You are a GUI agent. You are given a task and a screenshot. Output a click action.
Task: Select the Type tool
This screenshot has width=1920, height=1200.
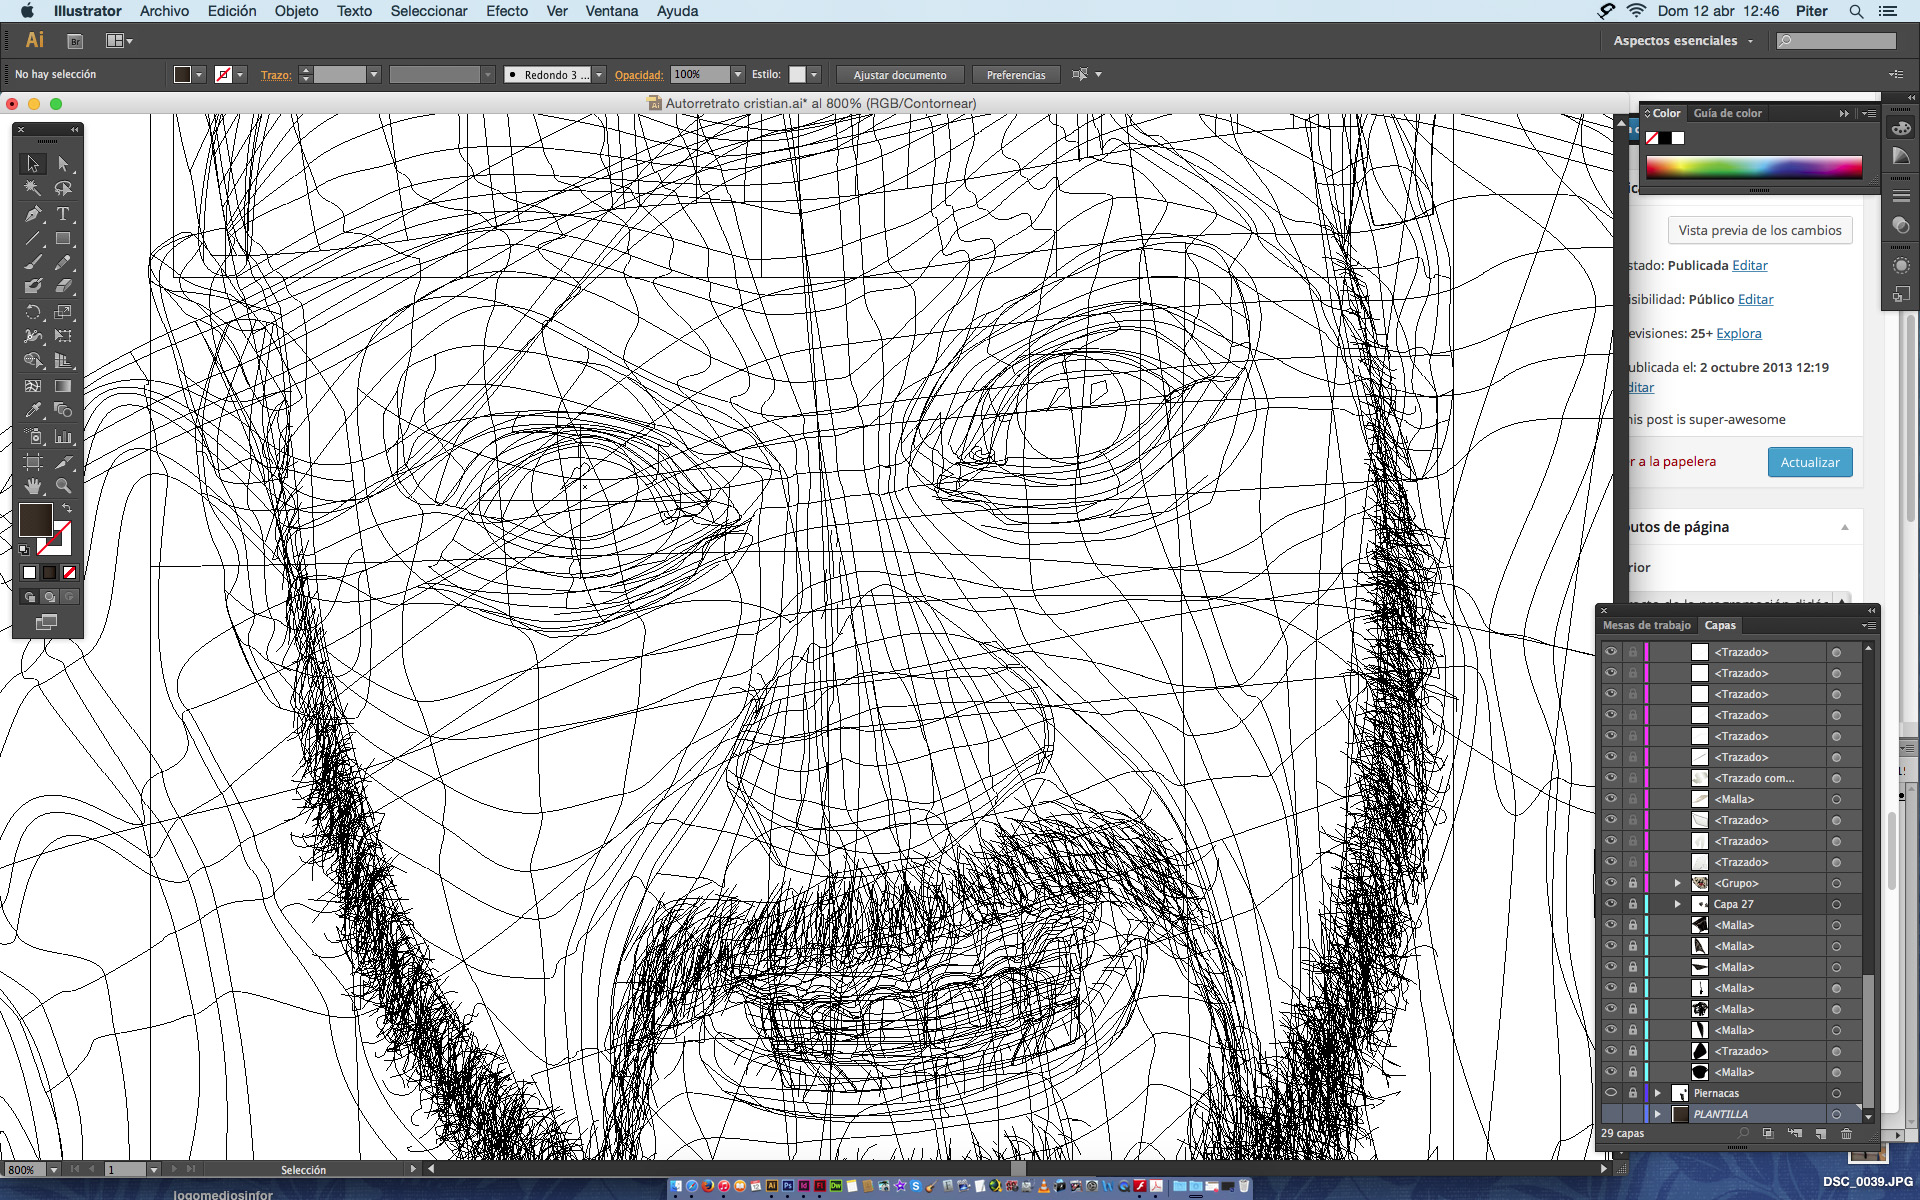tap(63, 214)
